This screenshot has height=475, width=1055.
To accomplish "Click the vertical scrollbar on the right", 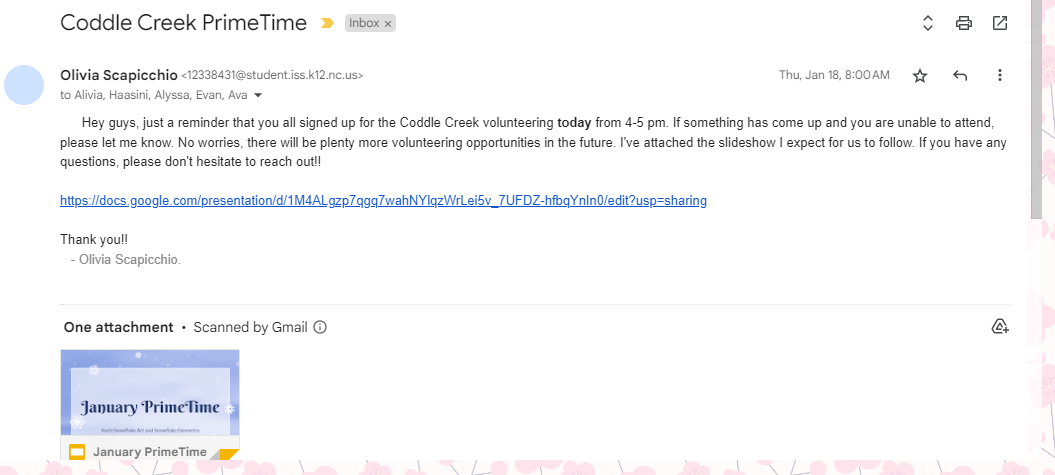I will 1036,110.
